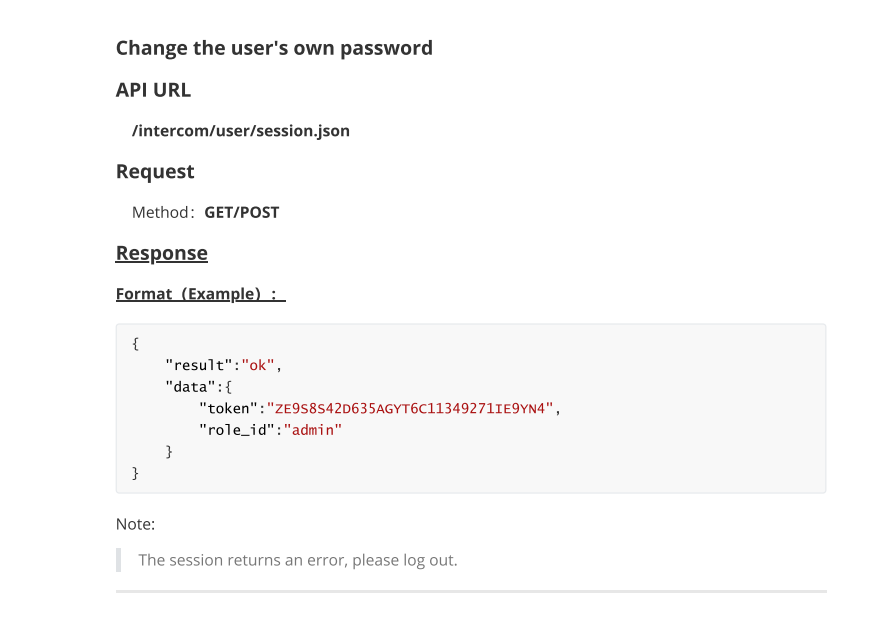Click the Note: label

(135, 524)
